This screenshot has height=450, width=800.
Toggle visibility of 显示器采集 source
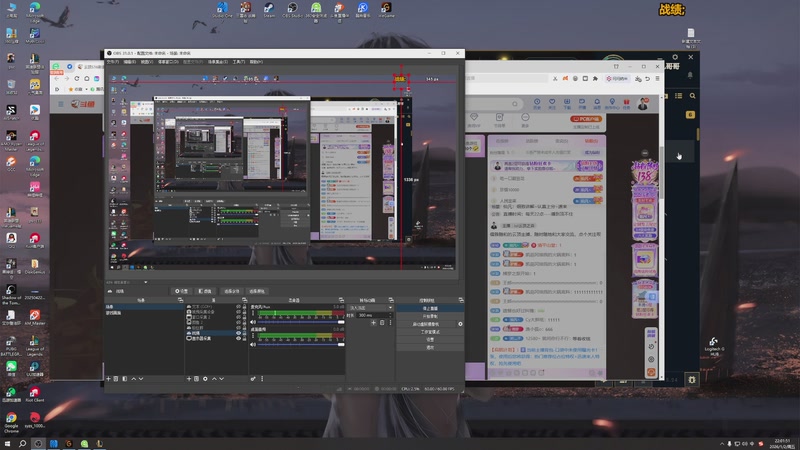[238, 338]
